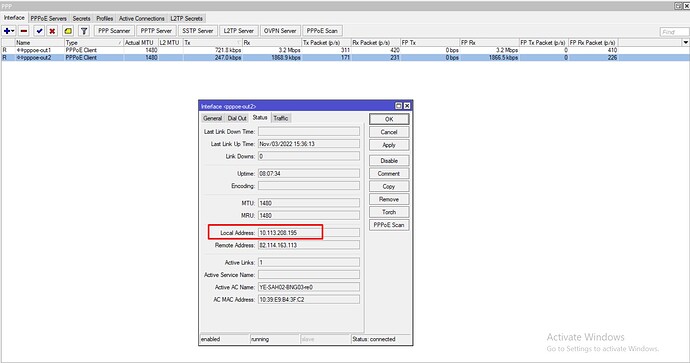Click the running status indicator
Image resolution: width=690 pixels, height=363 pixels.
[x=260, y=339]
